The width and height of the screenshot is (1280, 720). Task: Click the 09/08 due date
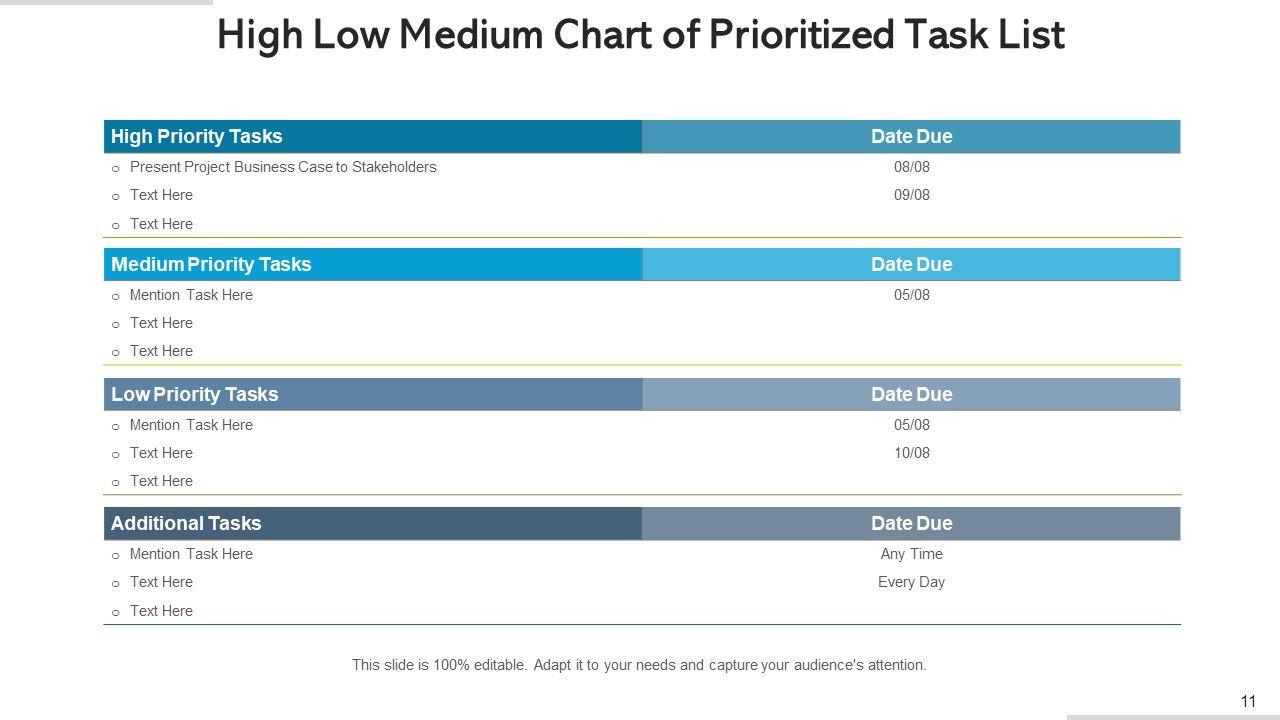click(x=911, y=195)
